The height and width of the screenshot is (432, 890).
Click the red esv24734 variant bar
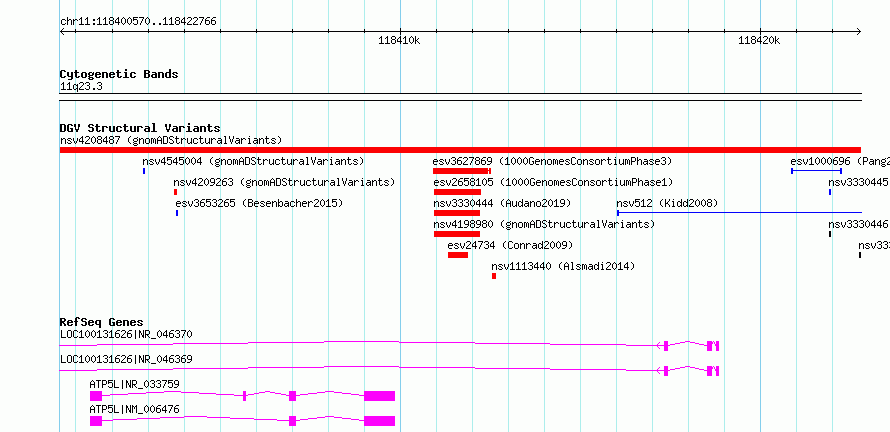pos(457,255)
